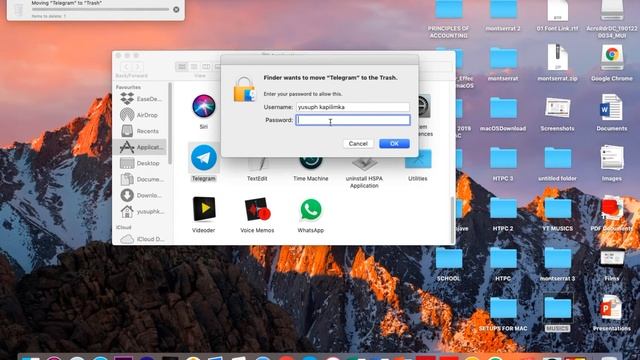This screenshot has height=360, width=640.
Task: Select the Time Machine app label
Action: (x=310, y=179)
